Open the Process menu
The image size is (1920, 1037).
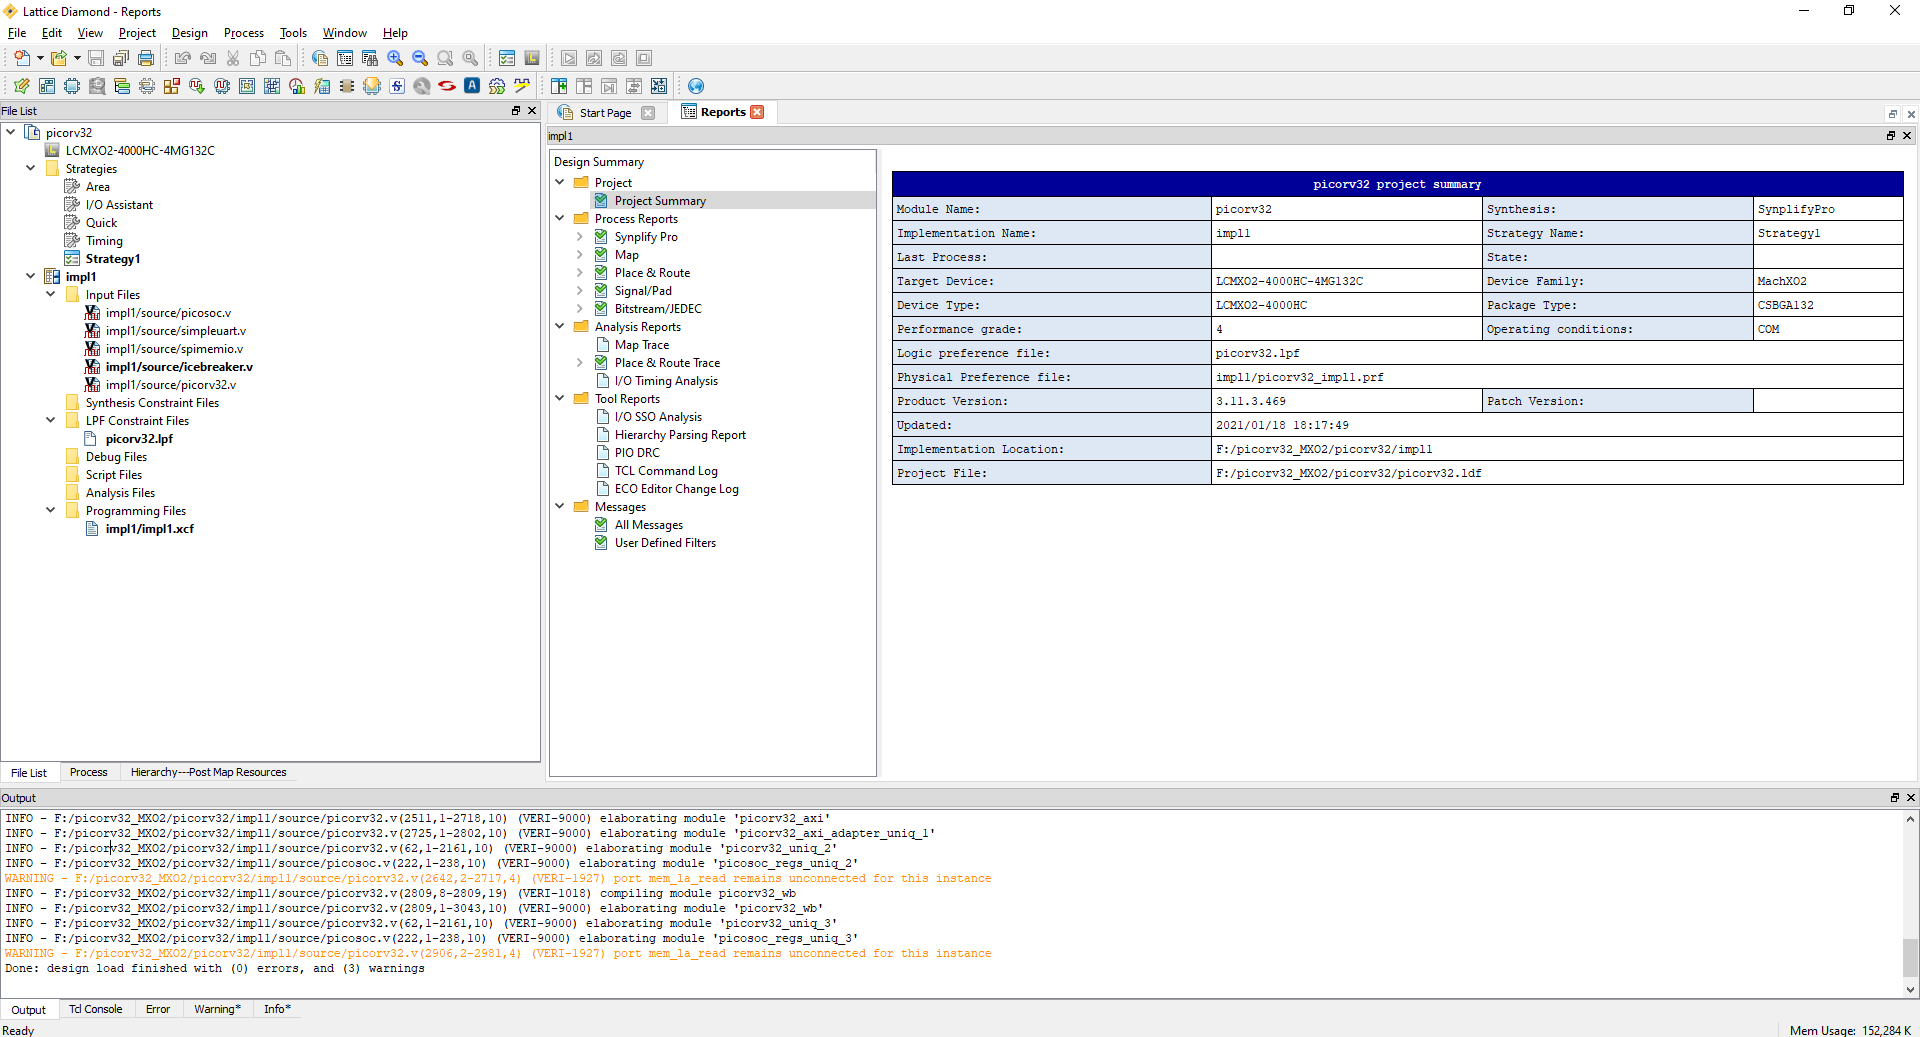point(244,33)
